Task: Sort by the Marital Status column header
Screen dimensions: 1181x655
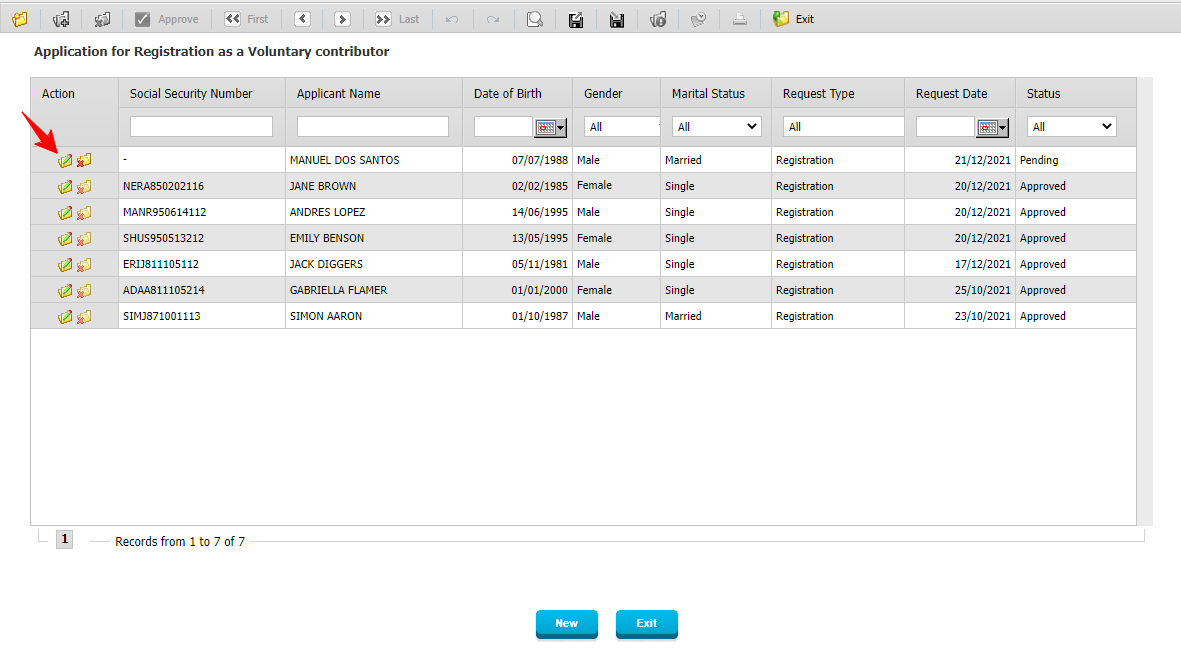Action: 708,93
